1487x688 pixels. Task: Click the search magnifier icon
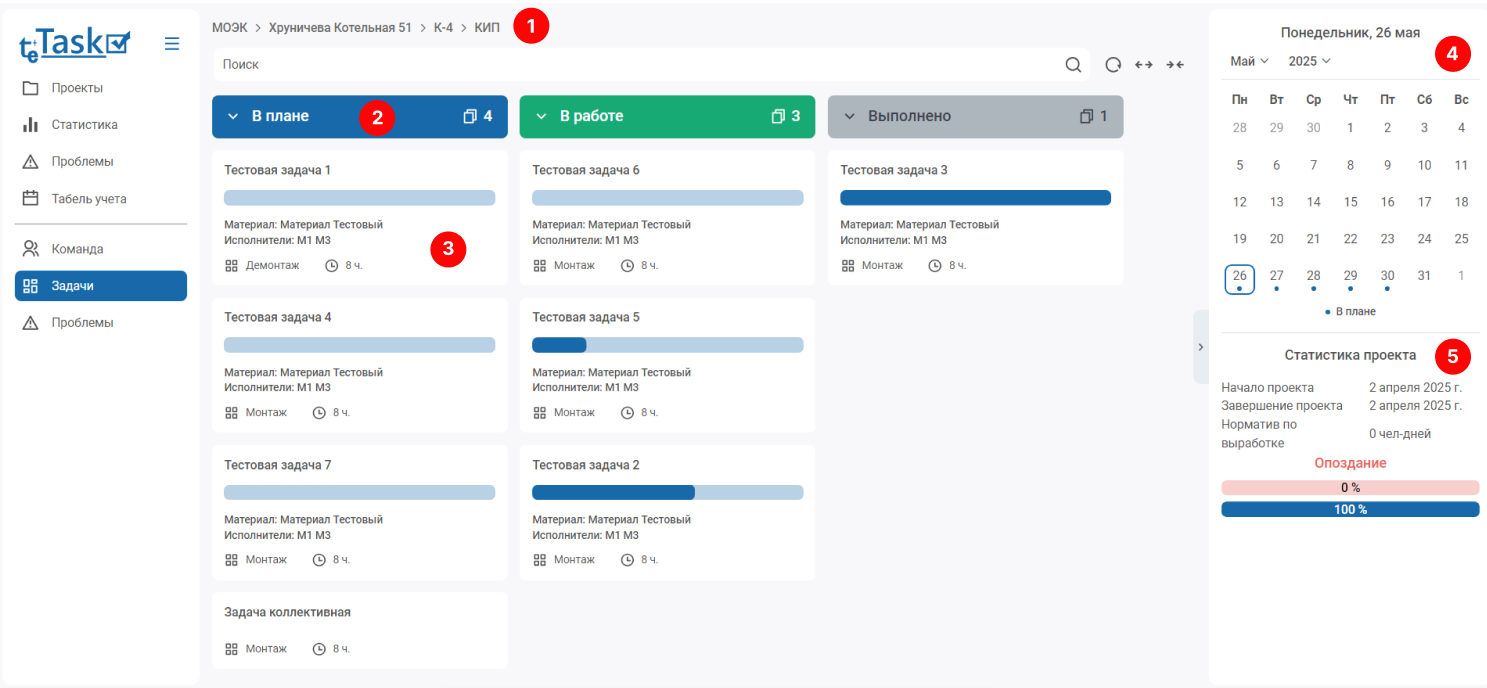1073,65
